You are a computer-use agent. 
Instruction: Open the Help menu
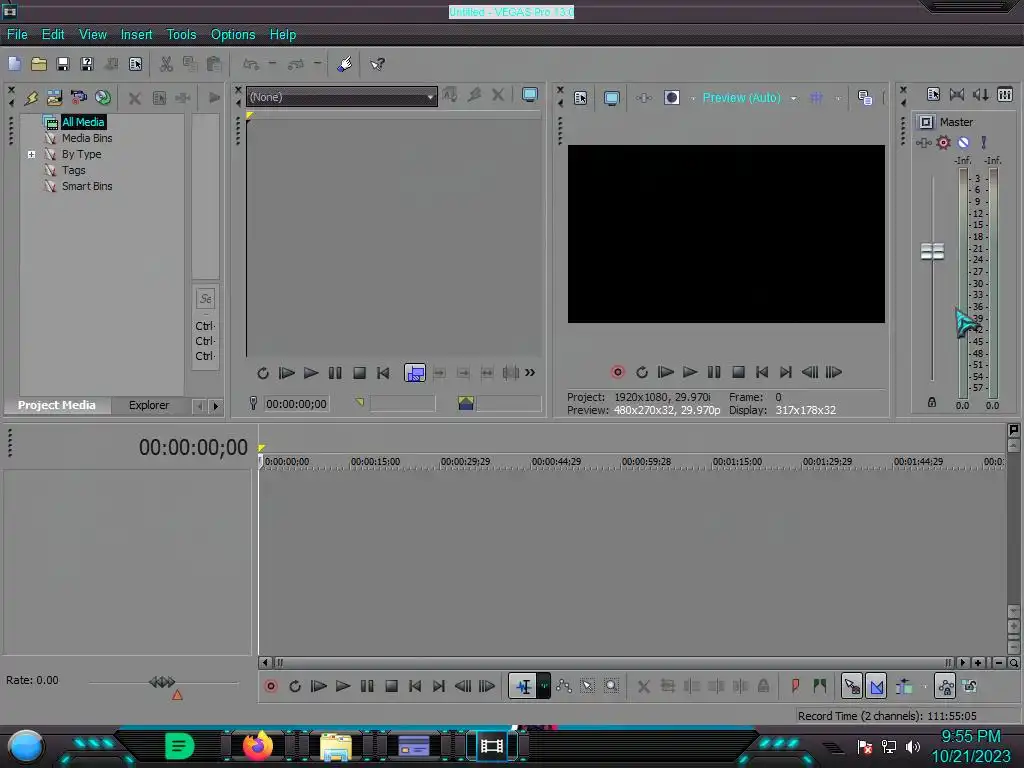click(283, 35)
